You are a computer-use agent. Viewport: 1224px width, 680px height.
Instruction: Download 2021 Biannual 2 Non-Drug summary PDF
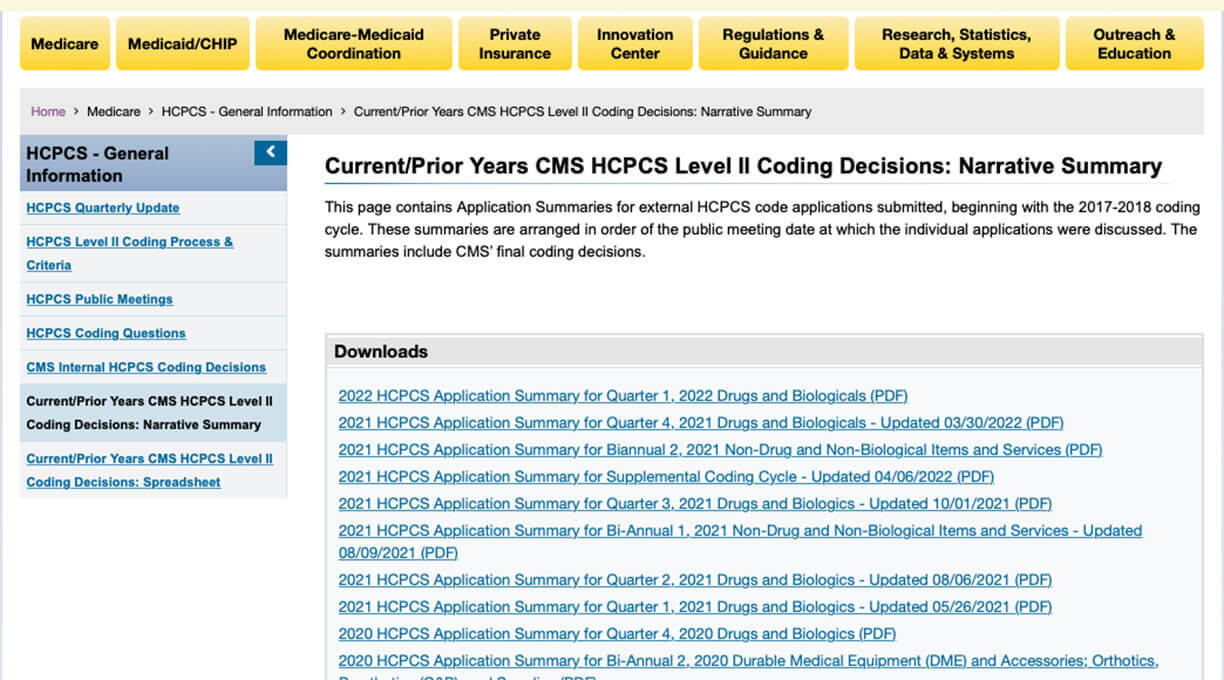[x=720, y=450]
